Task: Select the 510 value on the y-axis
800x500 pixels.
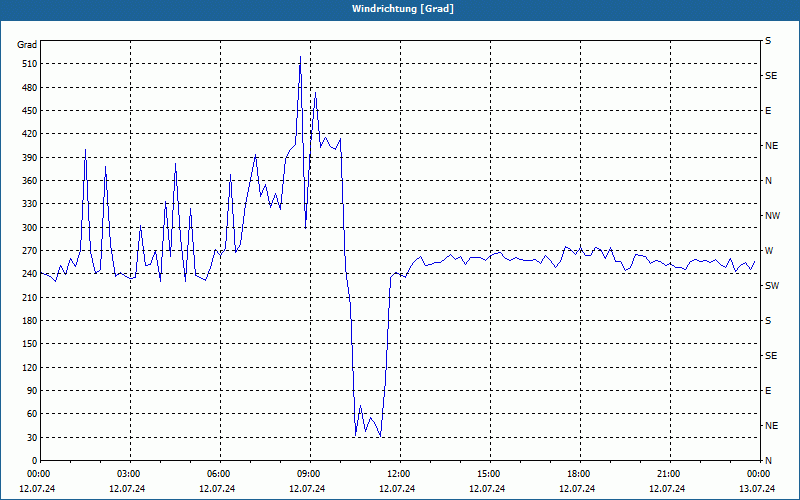Action: 30,64
